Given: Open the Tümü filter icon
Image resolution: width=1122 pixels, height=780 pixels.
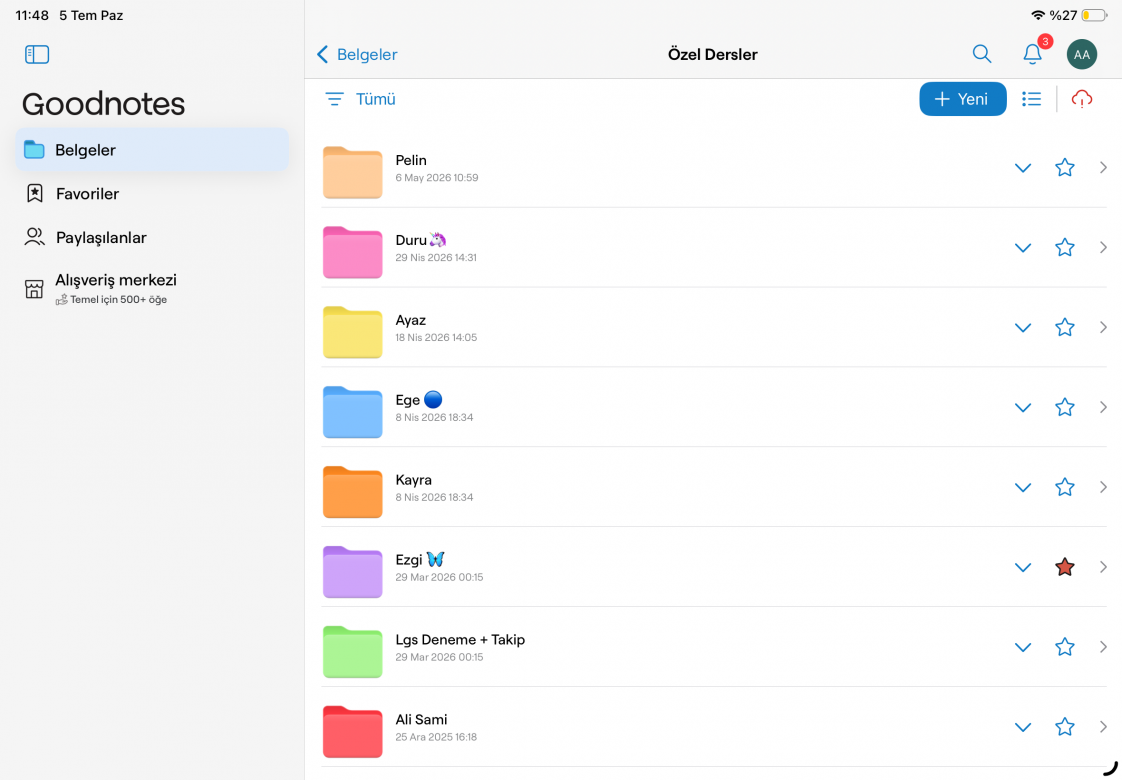Looking at the screenshot, I should 334,99.
